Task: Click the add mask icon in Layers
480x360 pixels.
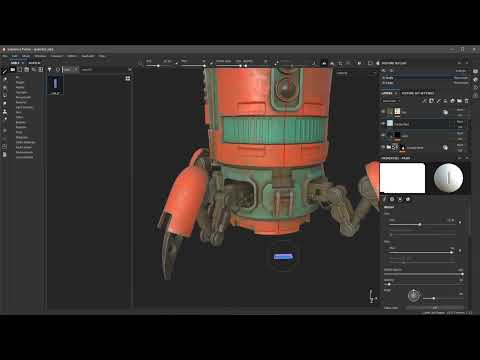Action: (x=431, y=101)
